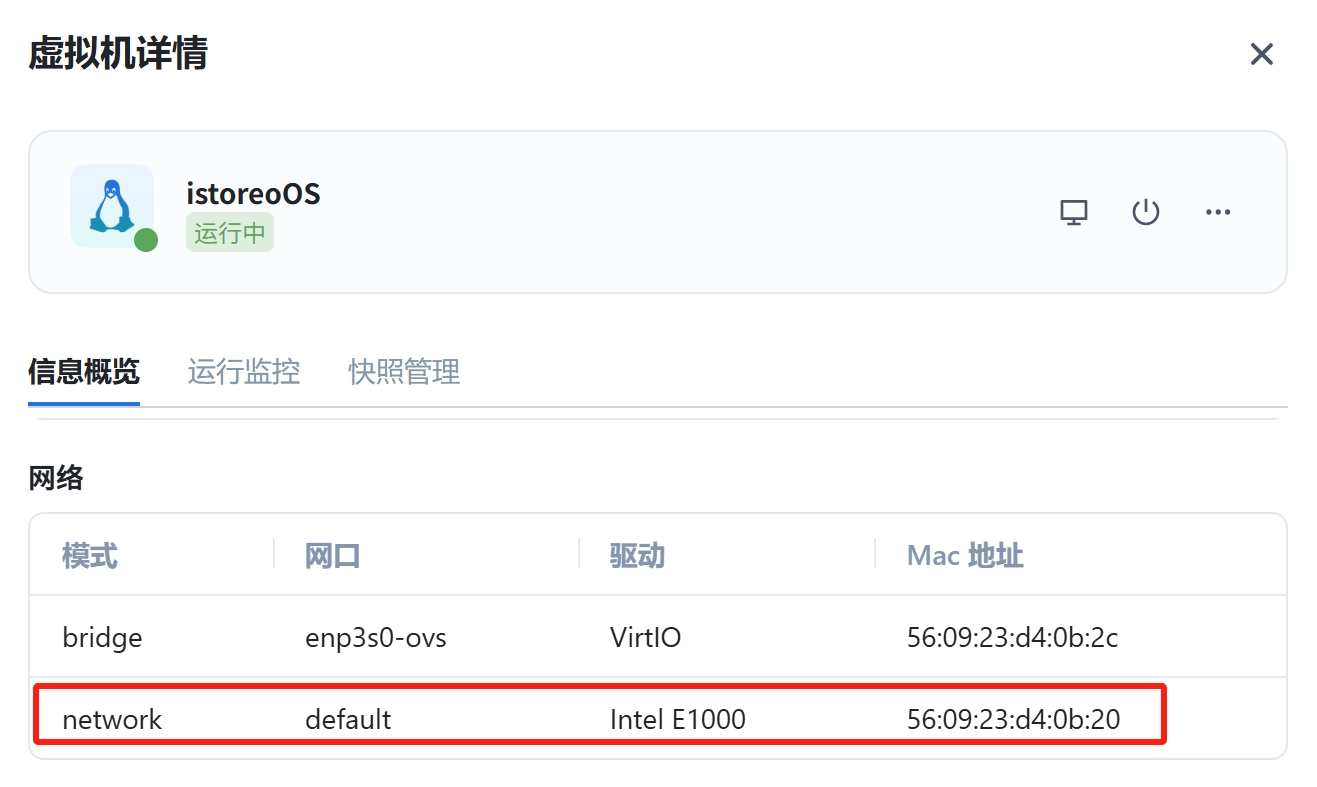Switch to the 运行监控 tab
The width and height of the screenshot is (1317, 787).
click(x=244, y=372)
